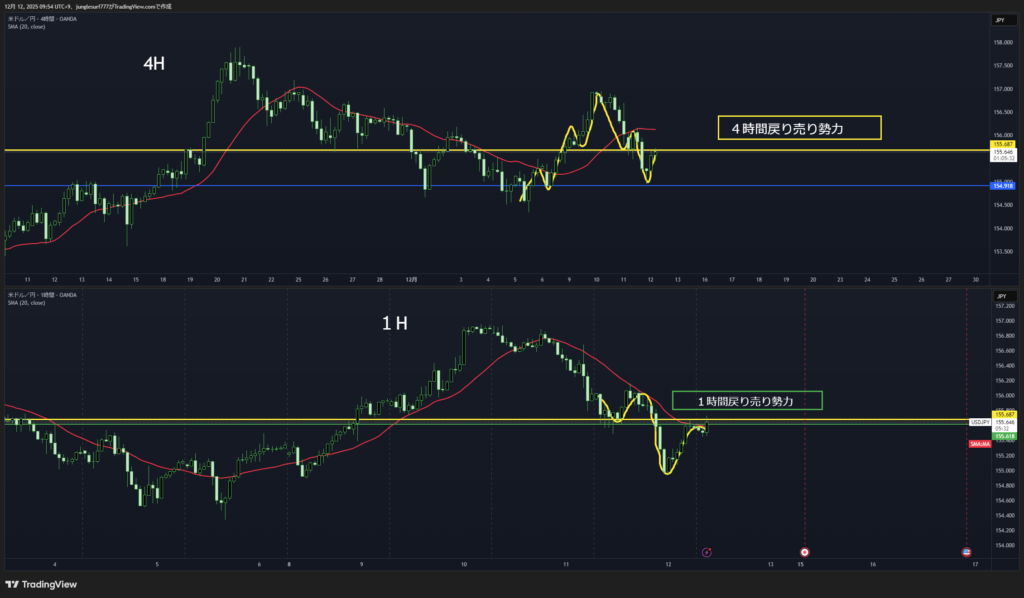Open the Japan flag economic event marker

coord(805,551)
